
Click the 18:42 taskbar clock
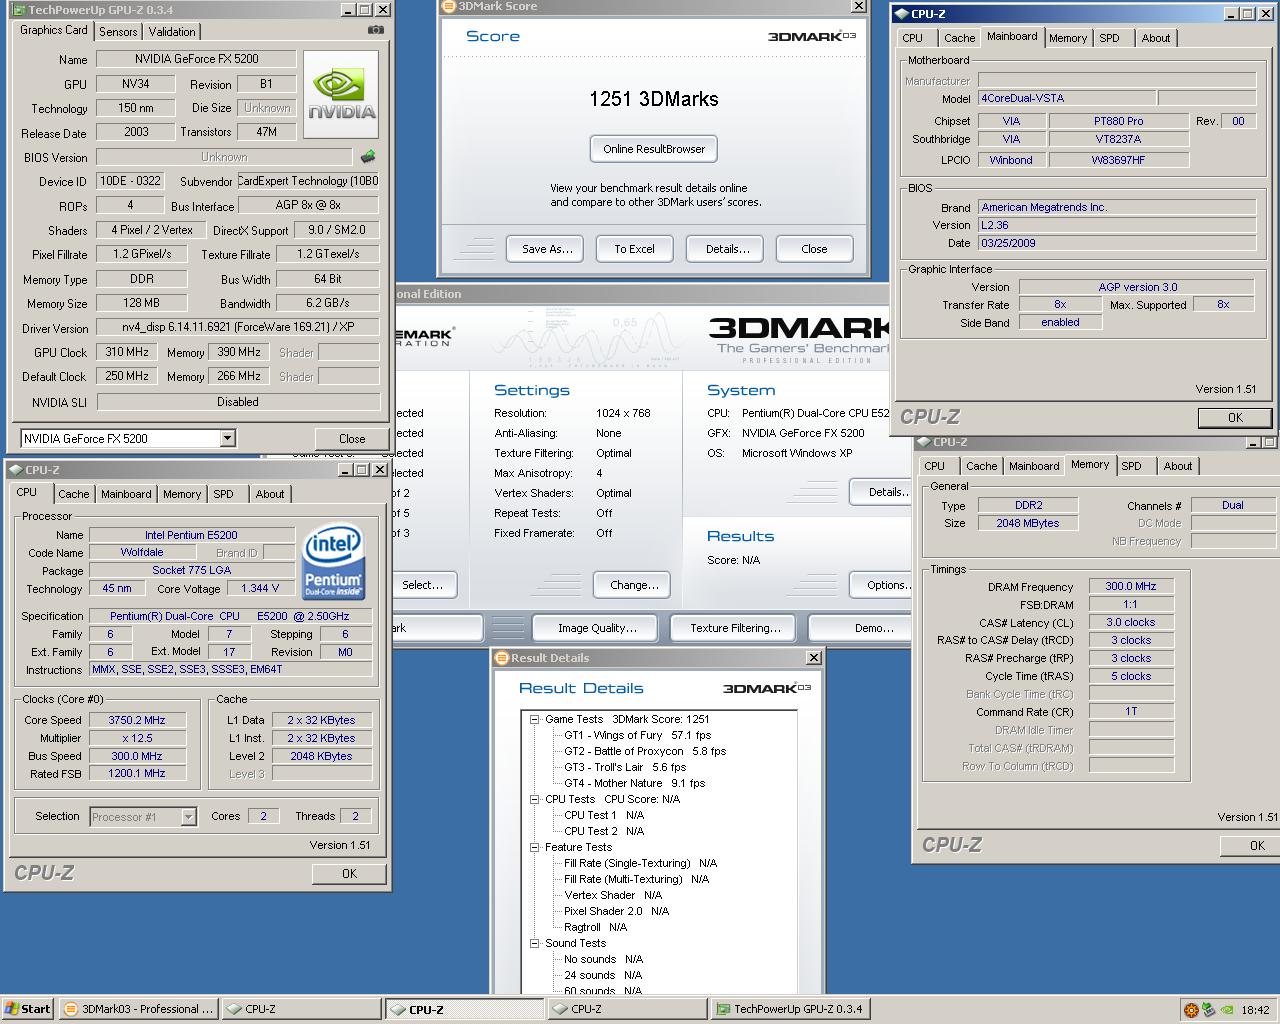click(1255, 1010)
